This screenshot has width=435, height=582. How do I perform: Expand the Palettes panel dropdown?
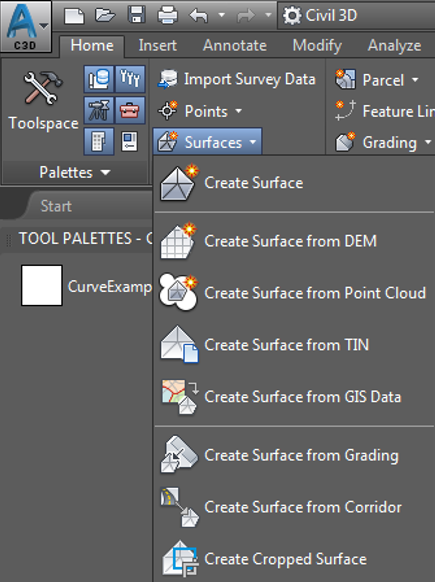click(x=75, y=172)
